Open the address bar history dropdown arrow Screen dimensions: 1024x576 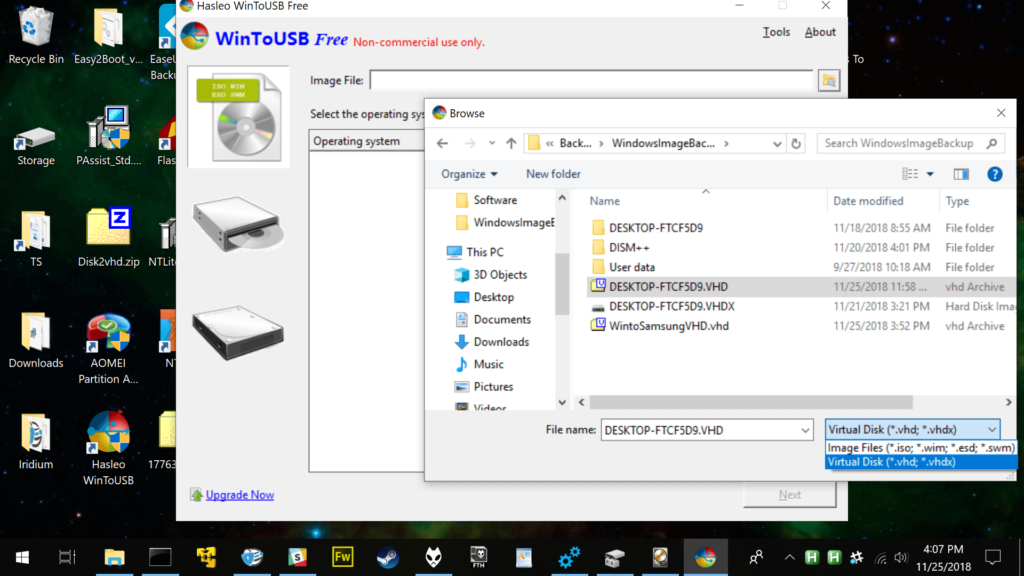click(777, 143)
